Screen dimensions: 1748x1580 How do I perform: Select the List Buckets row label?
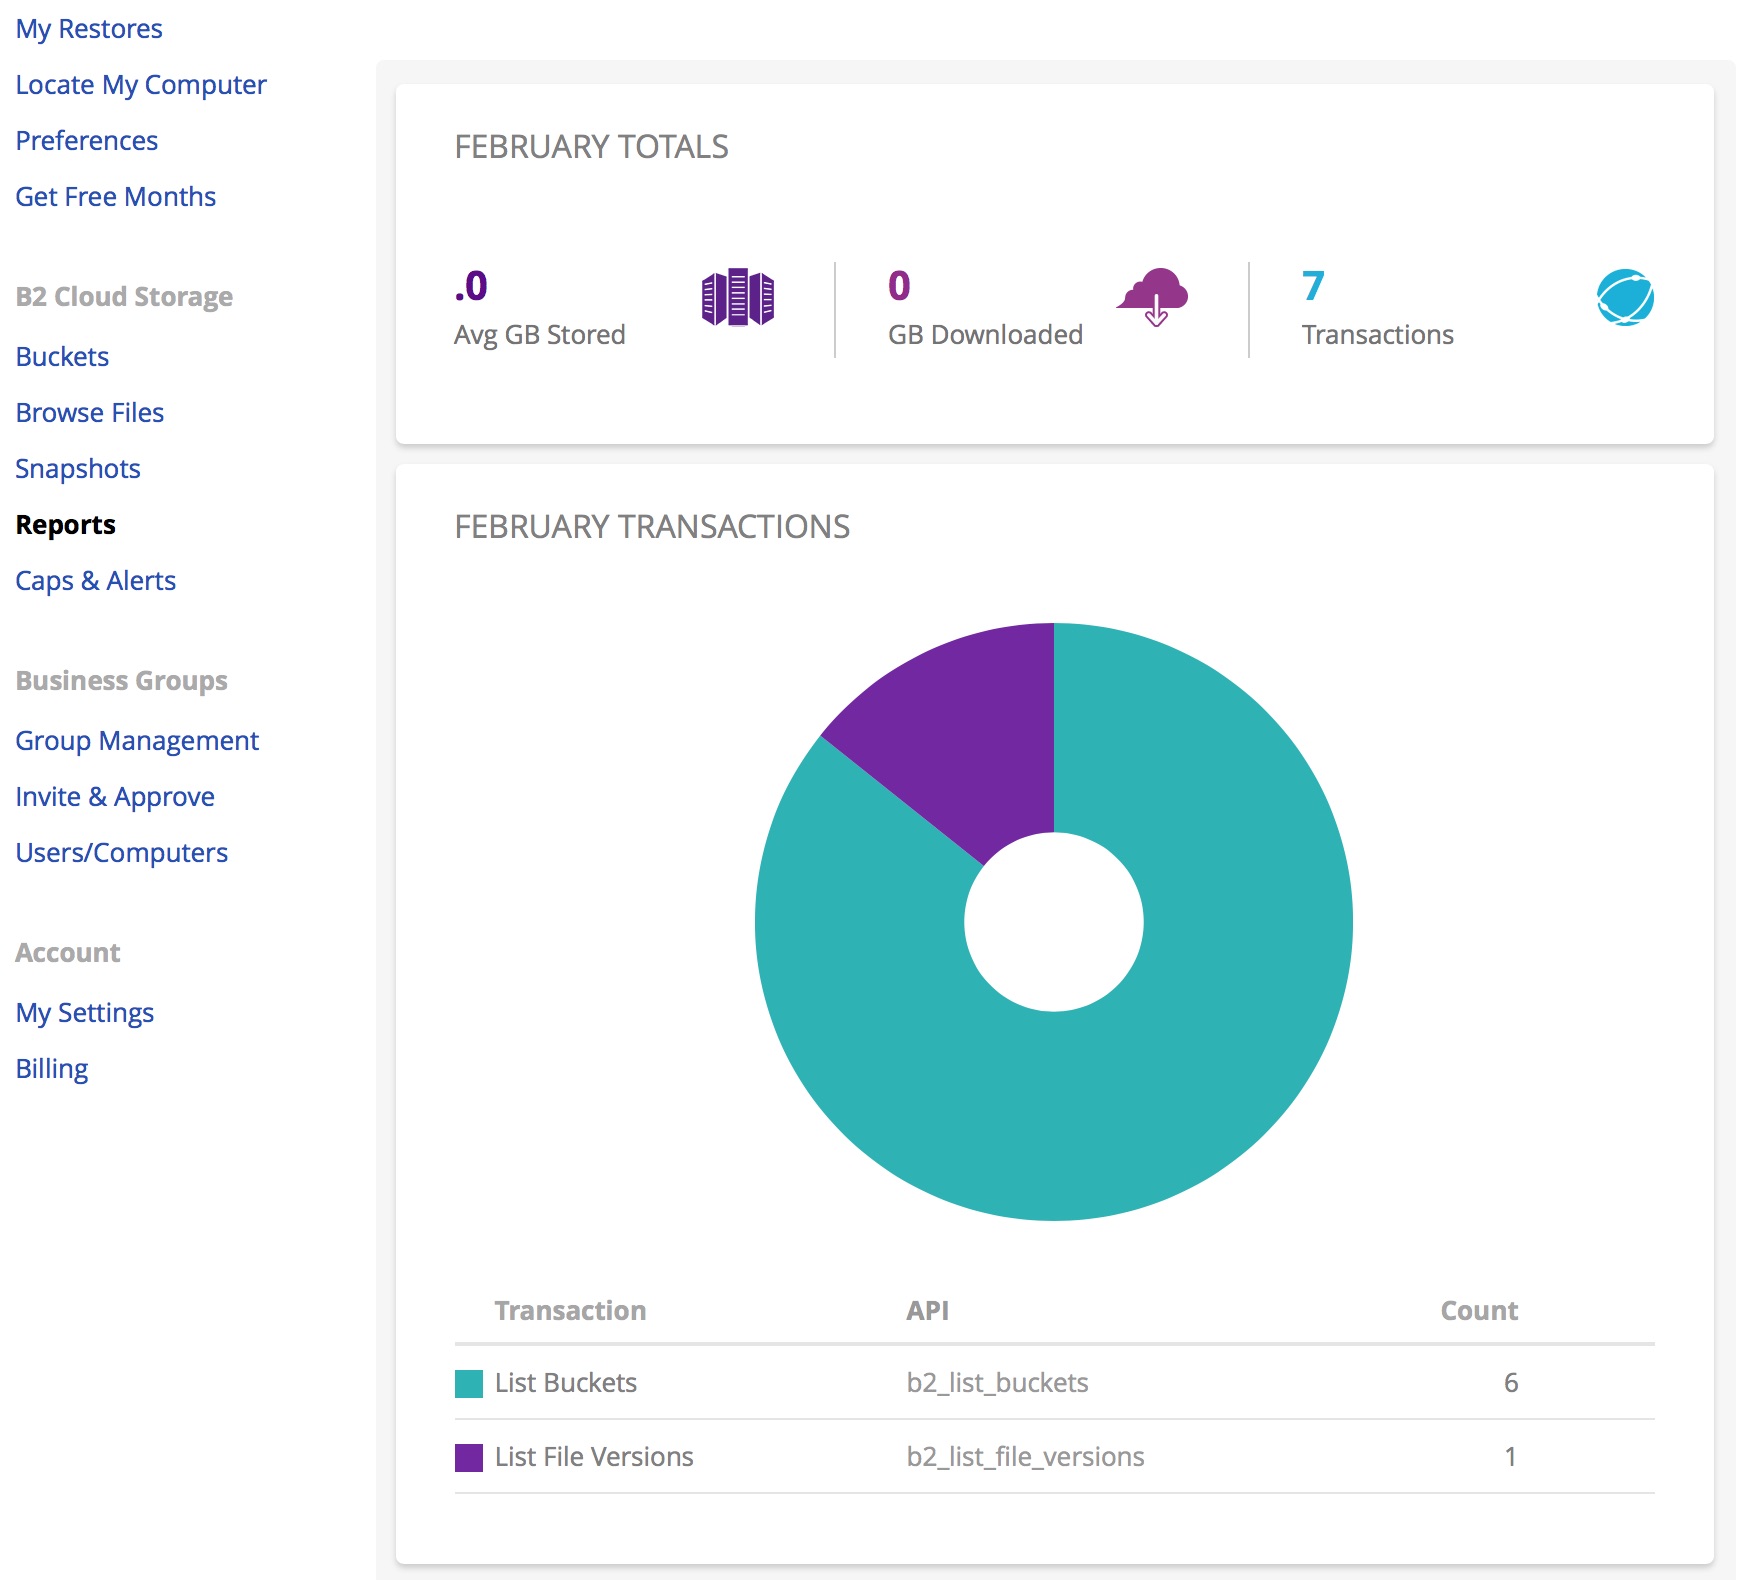click(x=566, y=1383)
